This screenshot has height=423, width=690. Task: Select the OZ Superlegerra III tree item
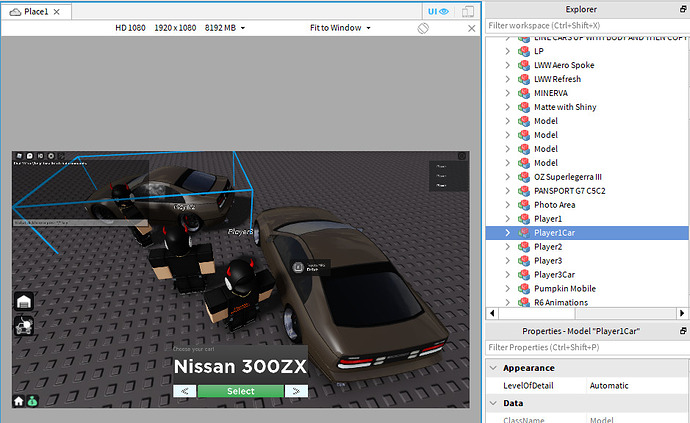click(568, 177)
